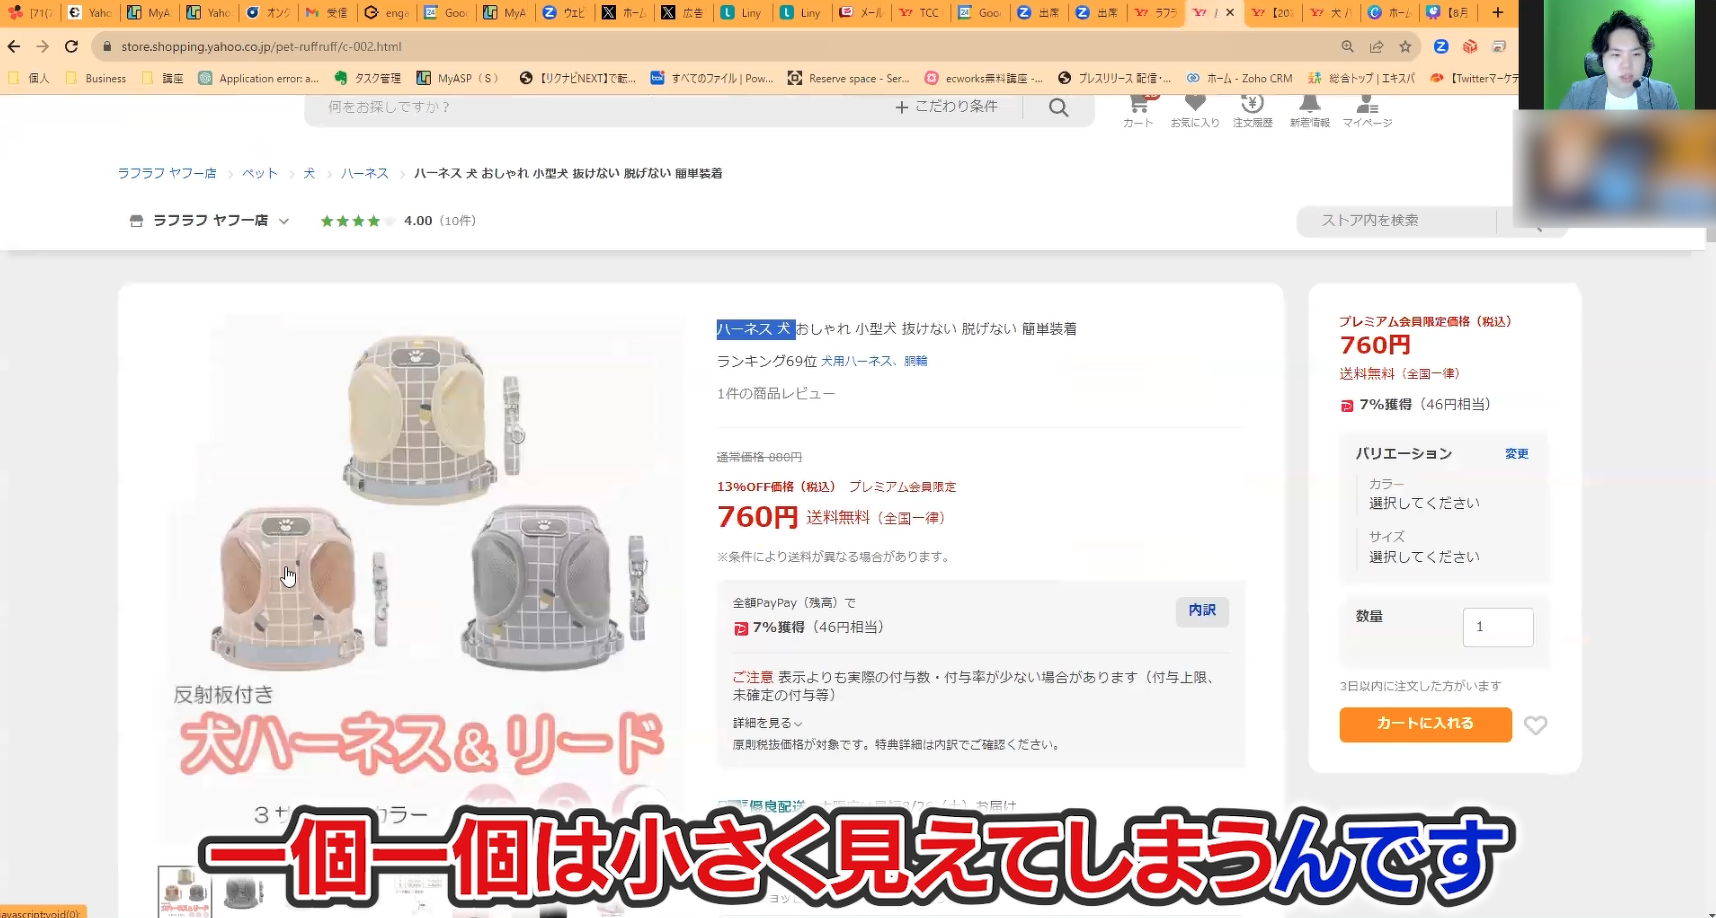Switch to the leftmost Yahoo browser tab
Screen dimensions: 1716x918
click(x=90, y=13)
